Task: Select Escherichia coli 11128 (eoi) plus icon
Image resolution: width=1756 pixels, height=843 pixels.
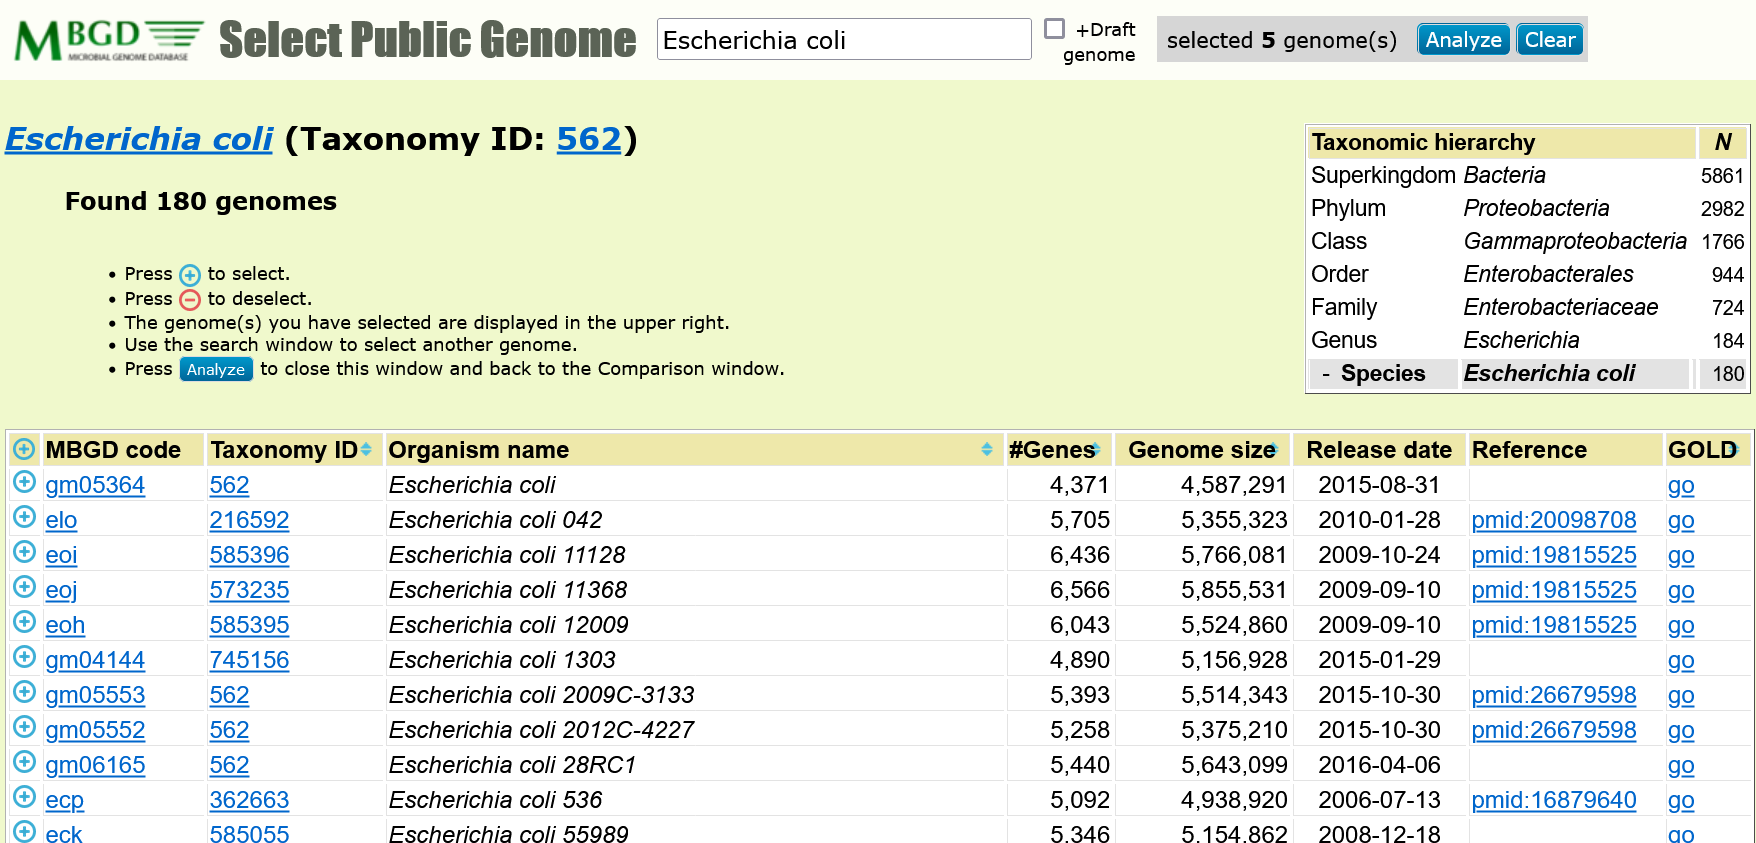Action: pos(24,553)
